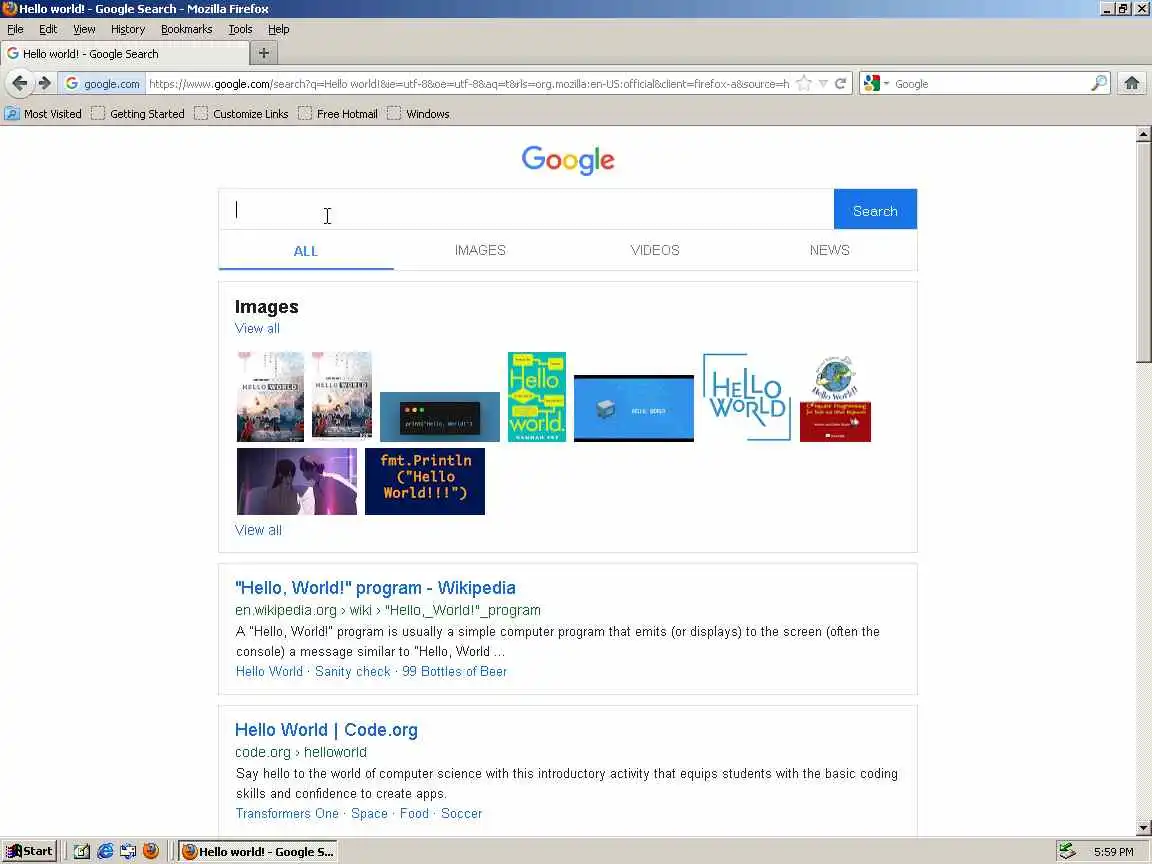The height and width of the screenshot is (864, 1152).
Task: Launch Internet Explorer from the quick launch
Action: tap(105, 852)
